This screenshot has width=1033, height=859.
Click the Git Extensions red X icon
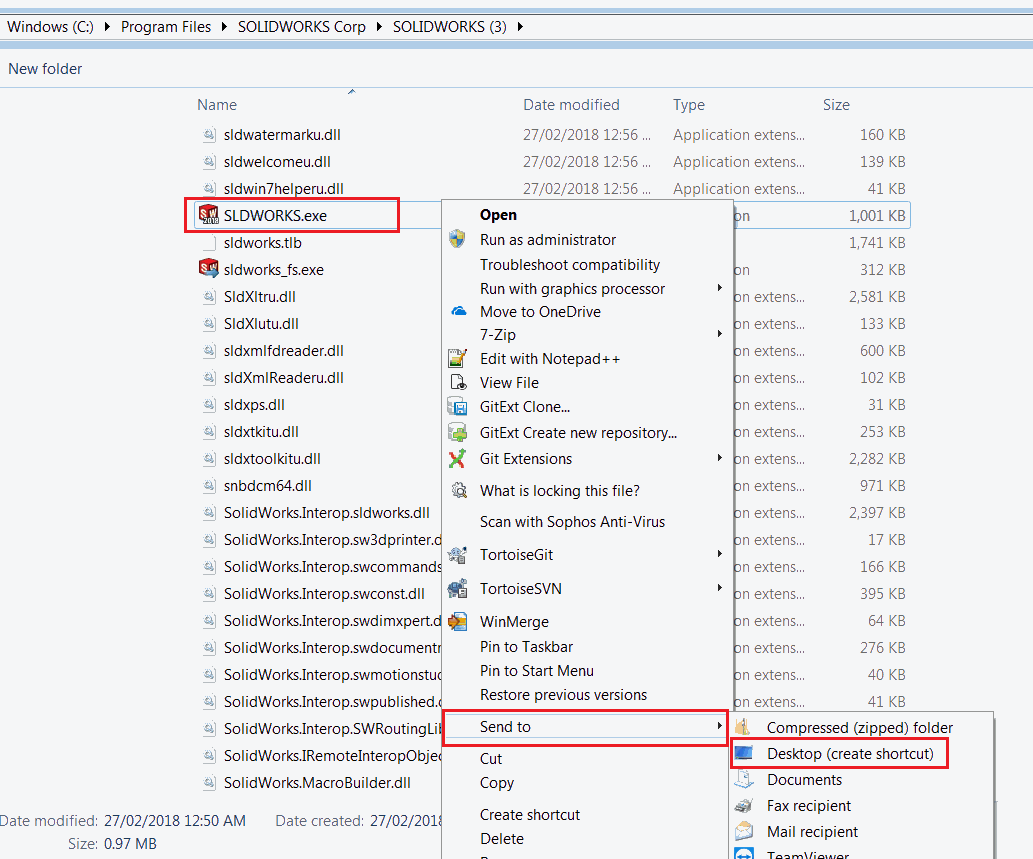click(x=457, y=458)
